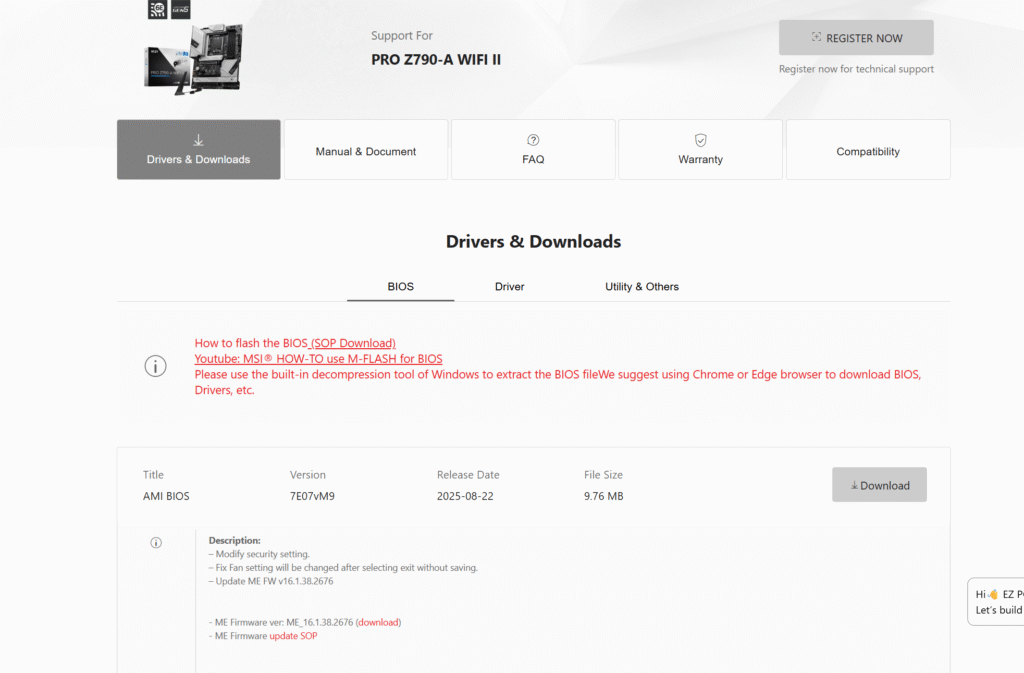Open the PRO Z790-A WIFI II motherboard thumbnail
Image resolution: width=1024 pixels, height=673 pixels.
coord(192,58)
